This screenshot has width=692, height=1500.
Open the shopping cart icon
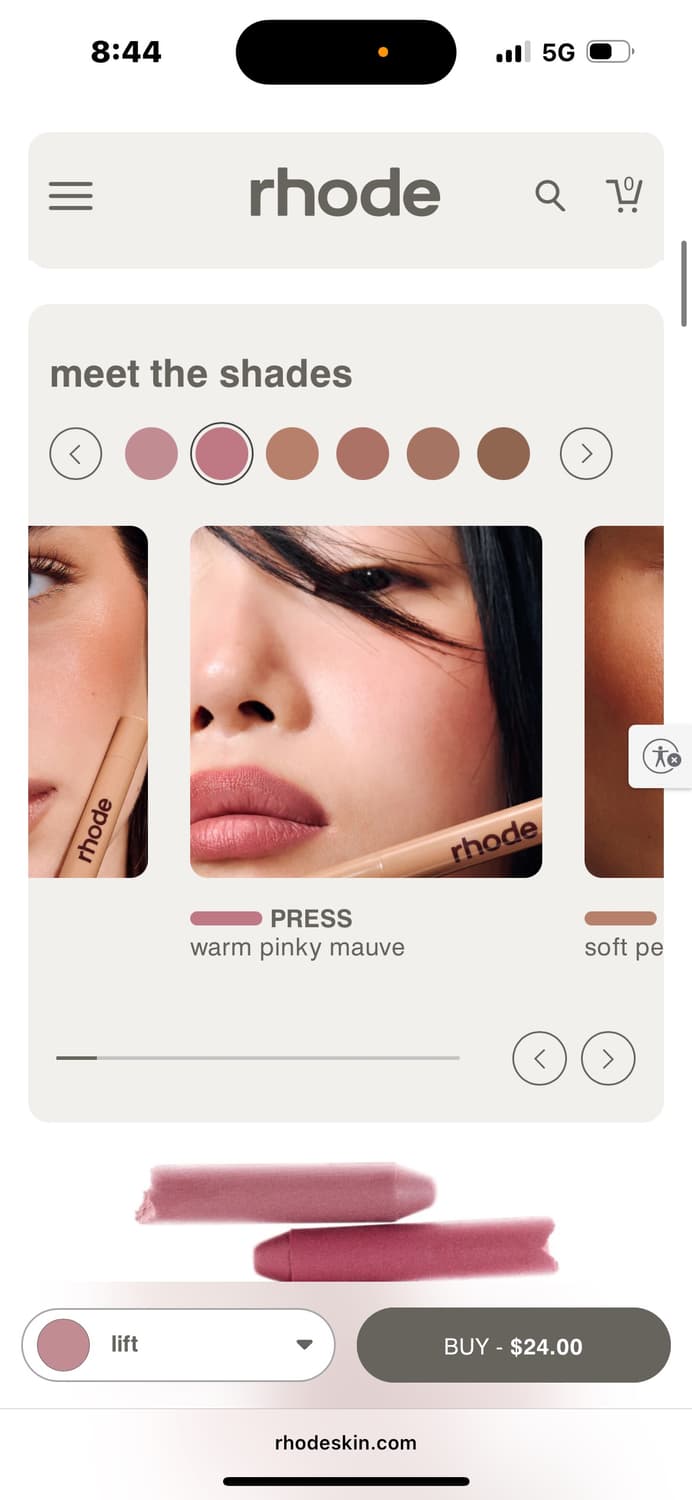[624, 194]
